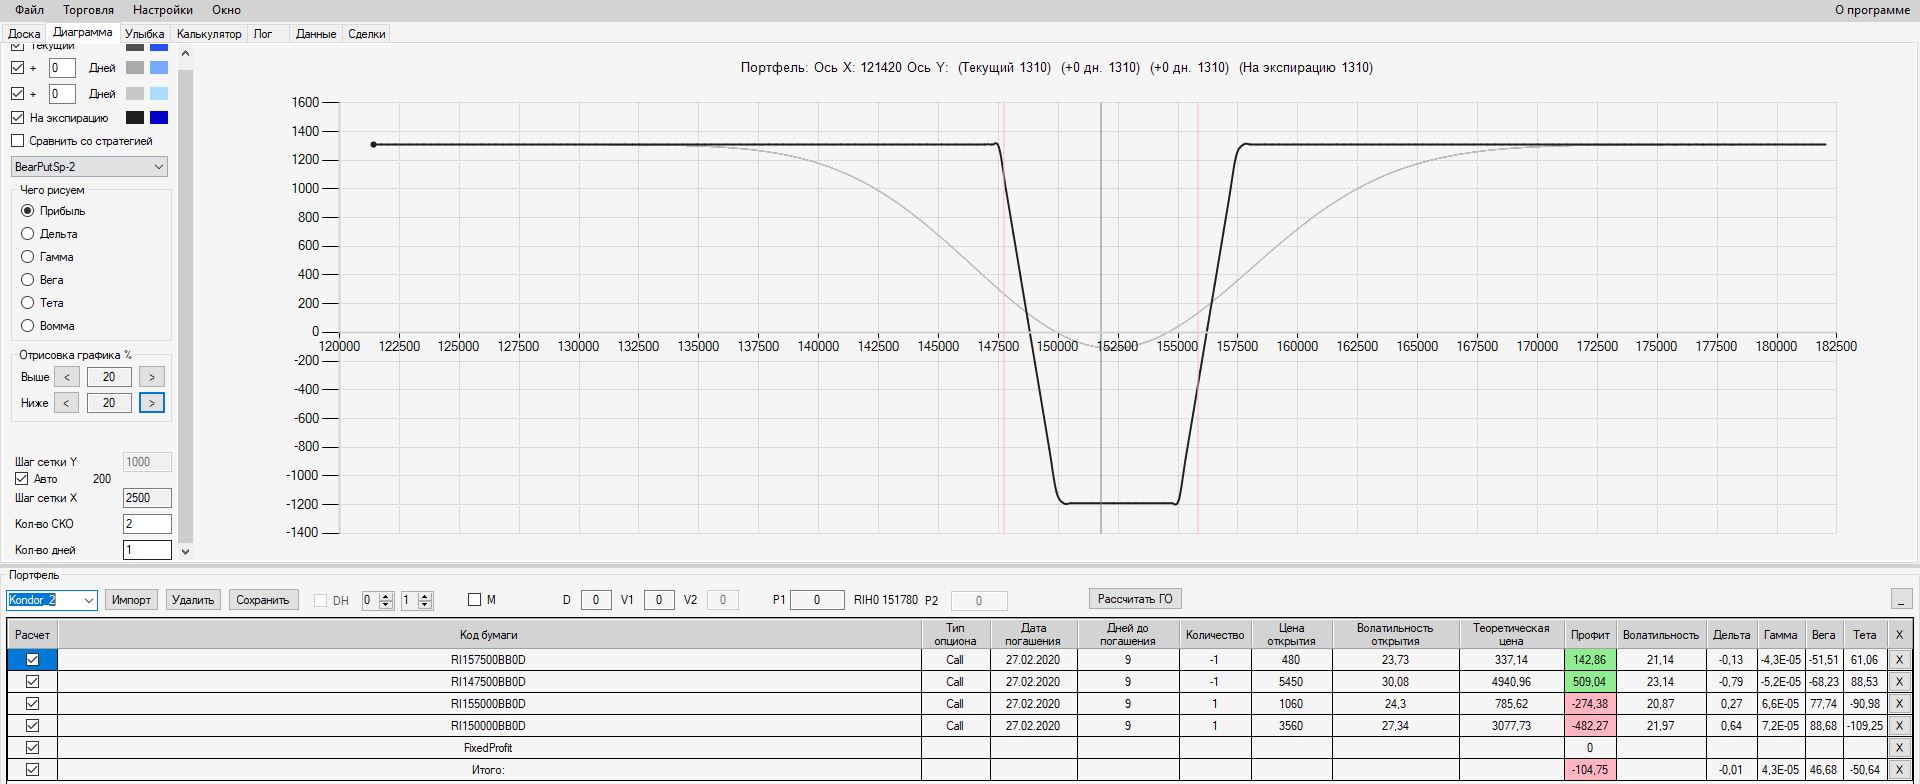This screenshot has height=784, width=1920.
Task: Uncheck Расчет for RI147500BB0D row
Action: point(32,682)
